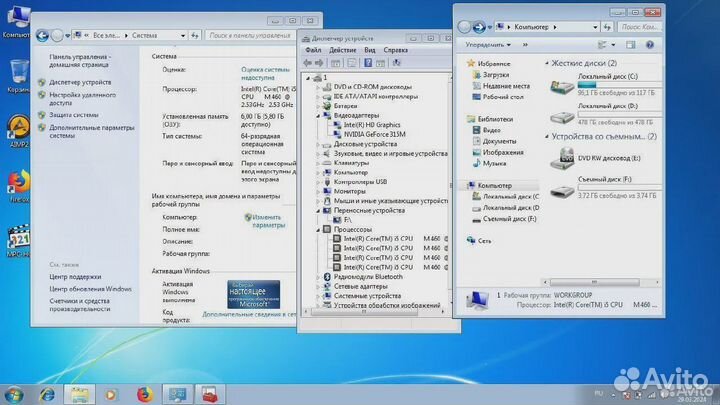The image size is (720, 405).
Task: Select 'Локальный диск (D:)' under hard disks
Action: 605,114
